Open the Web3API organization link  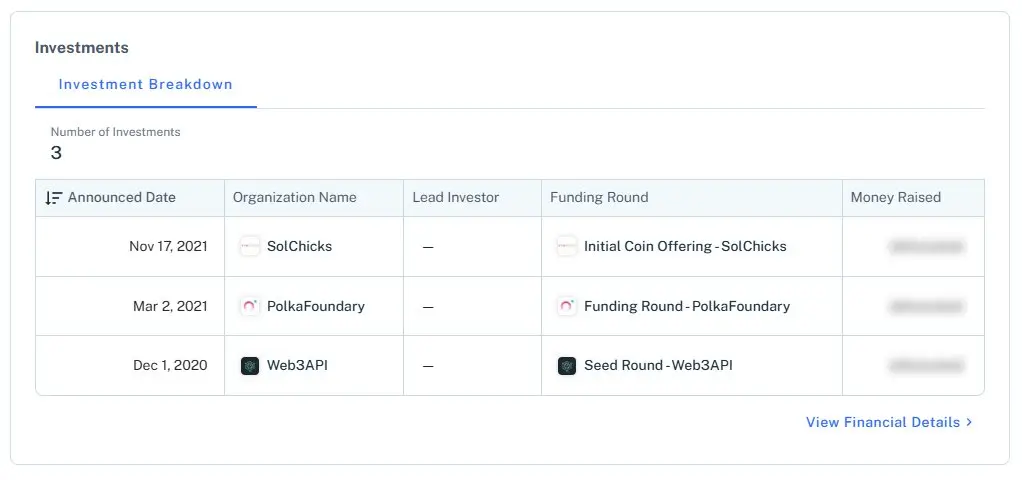pyautogui.click(x=297, y=366)
